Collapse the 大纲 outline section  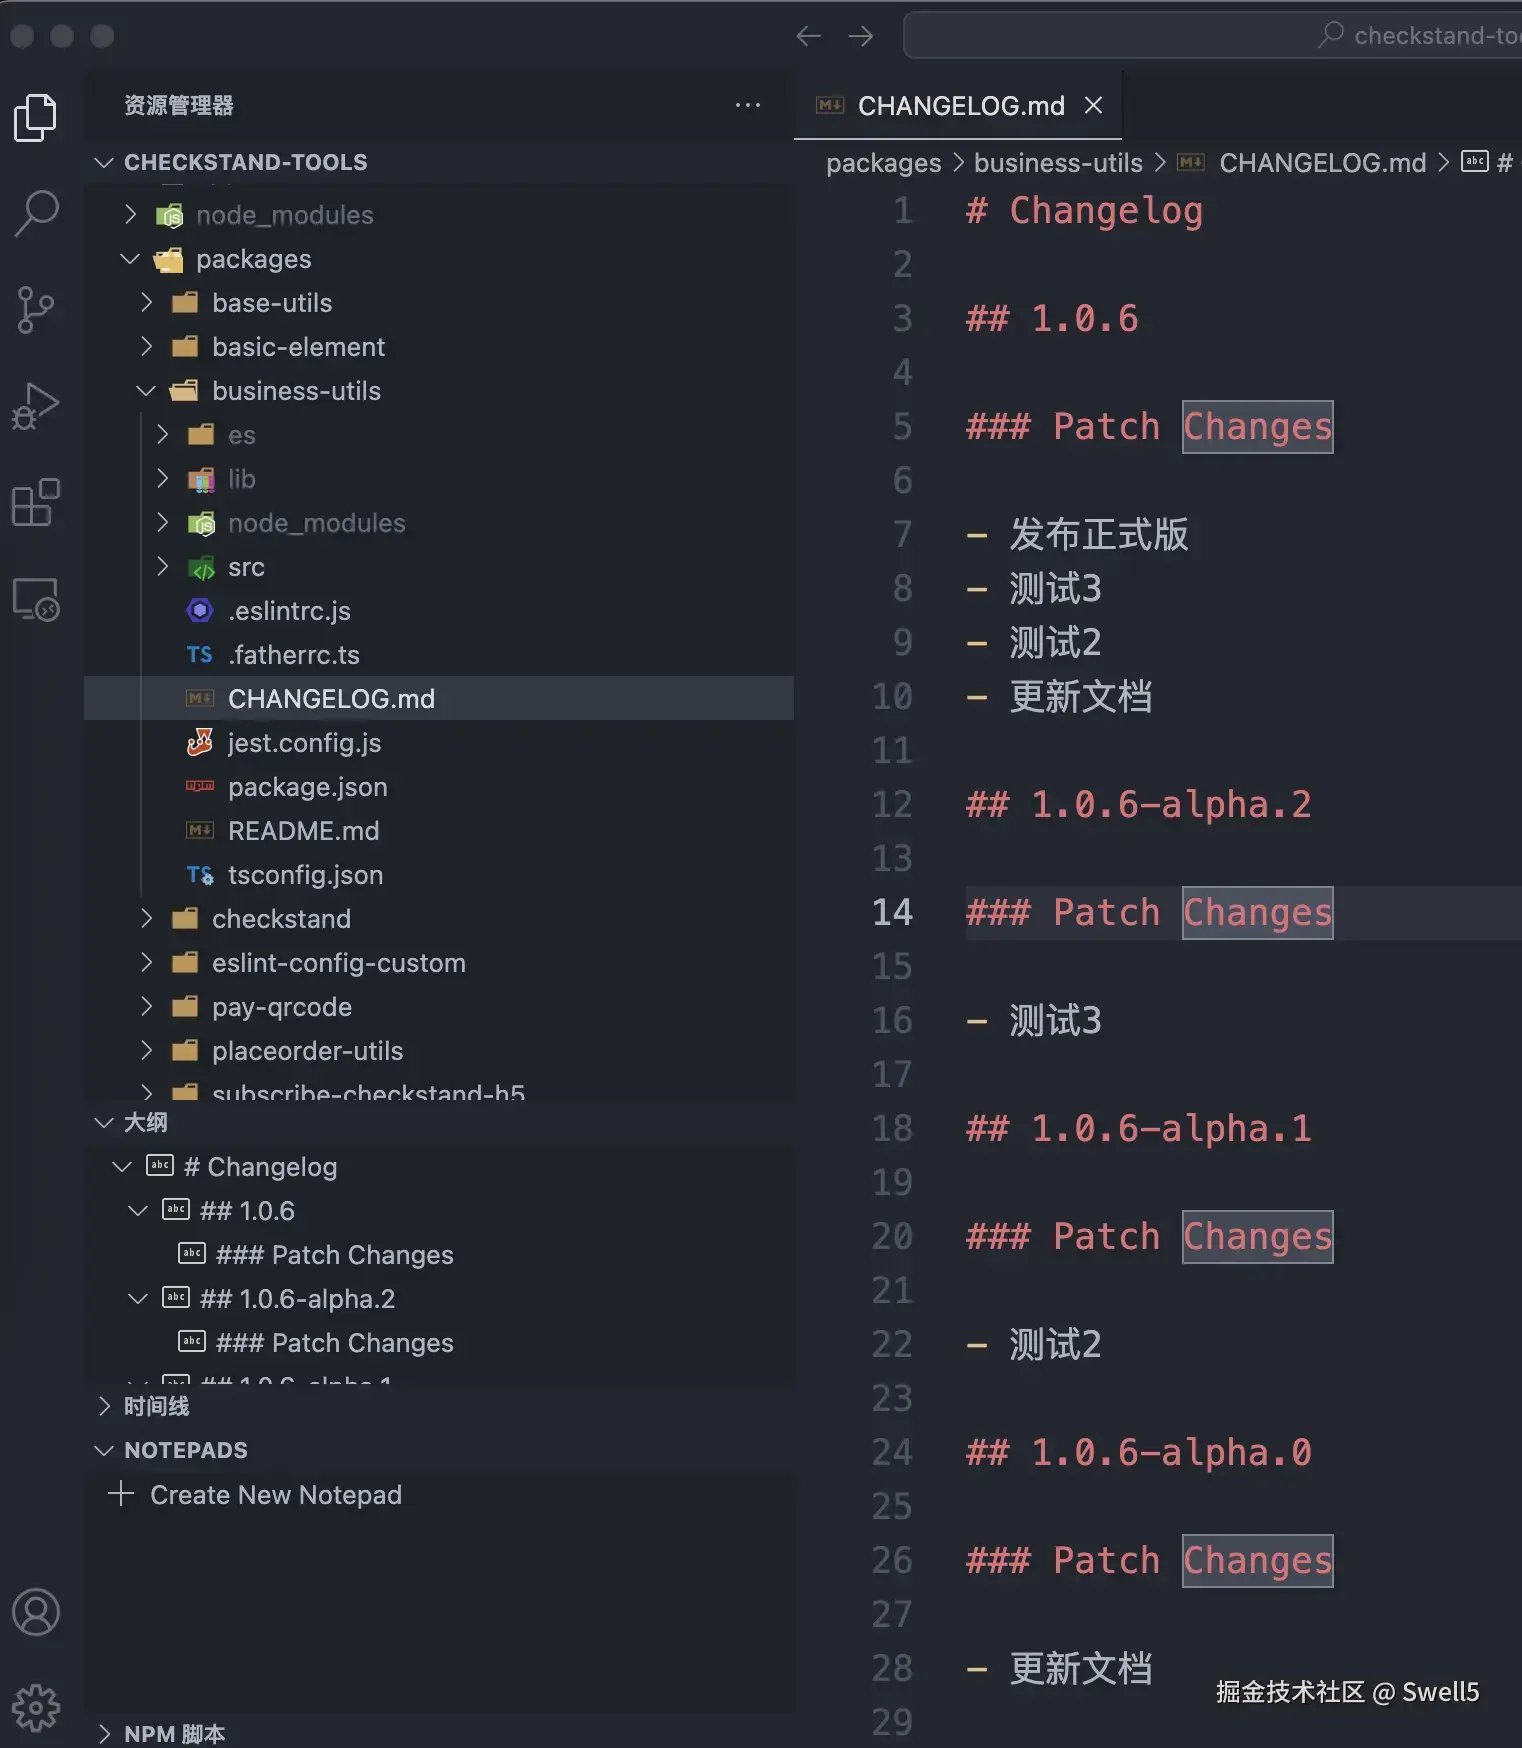104,1122
